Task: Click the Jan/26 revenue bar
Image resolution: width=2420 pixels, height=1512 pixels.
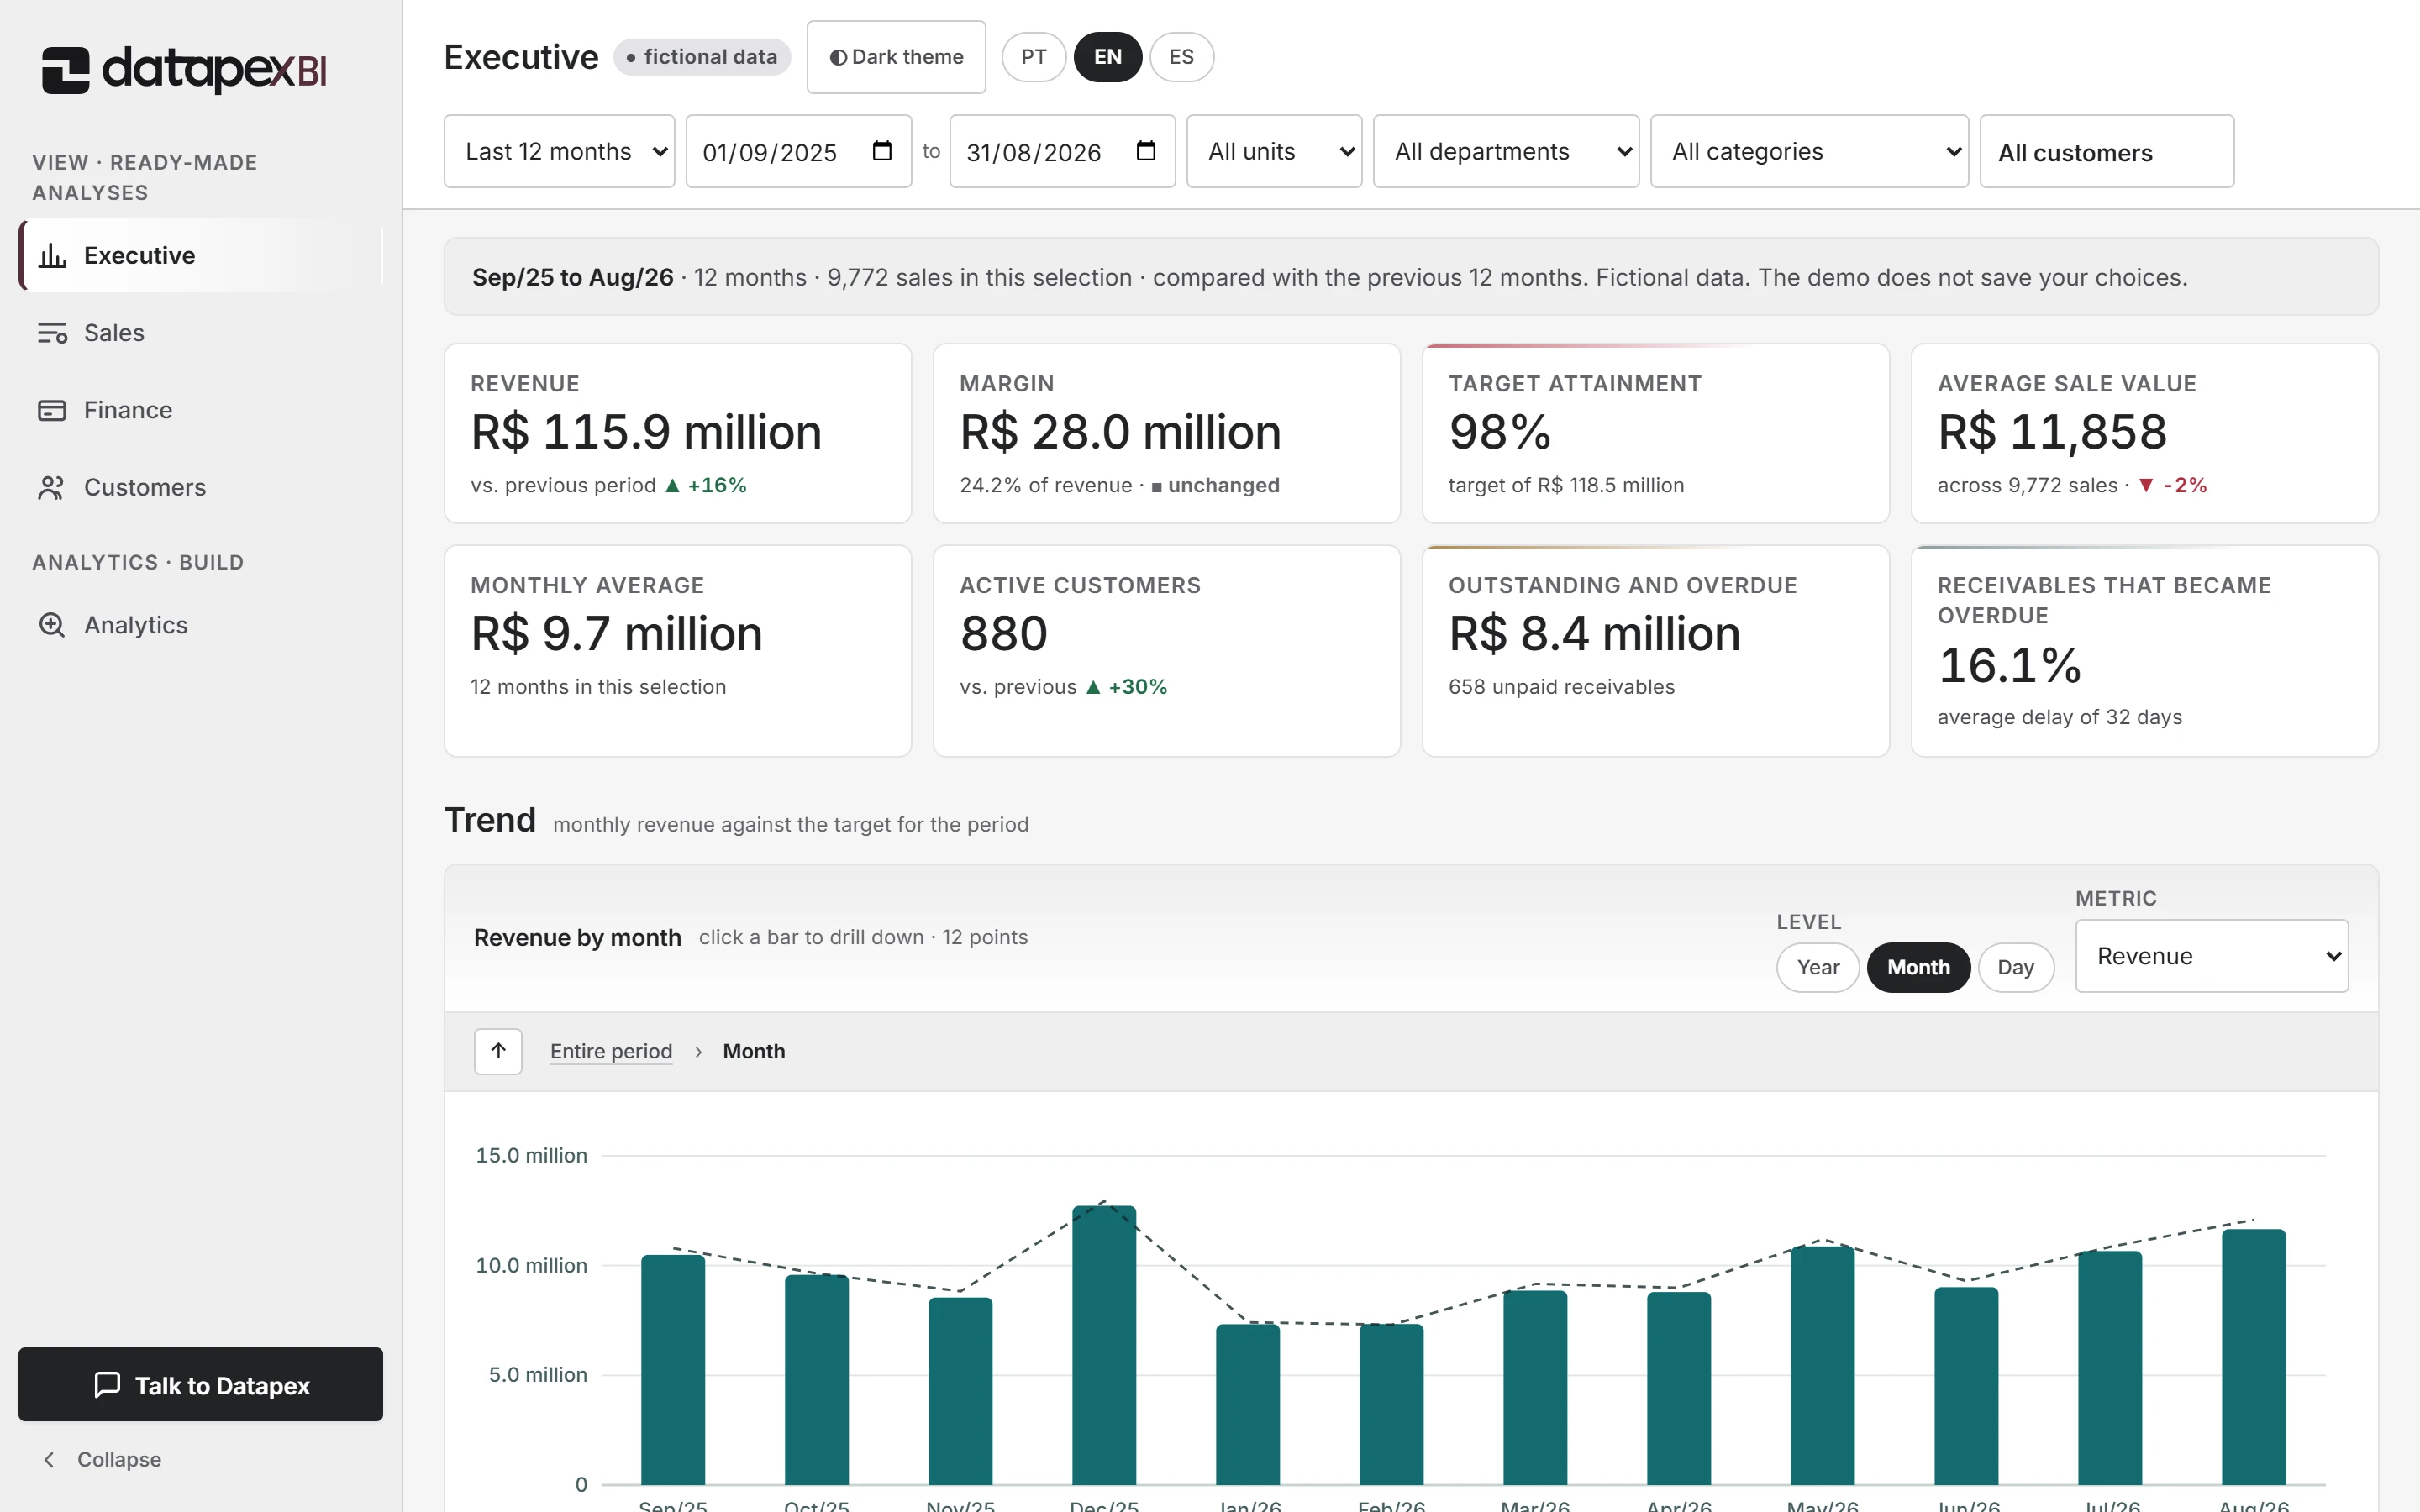Action: (1248, 1404)
